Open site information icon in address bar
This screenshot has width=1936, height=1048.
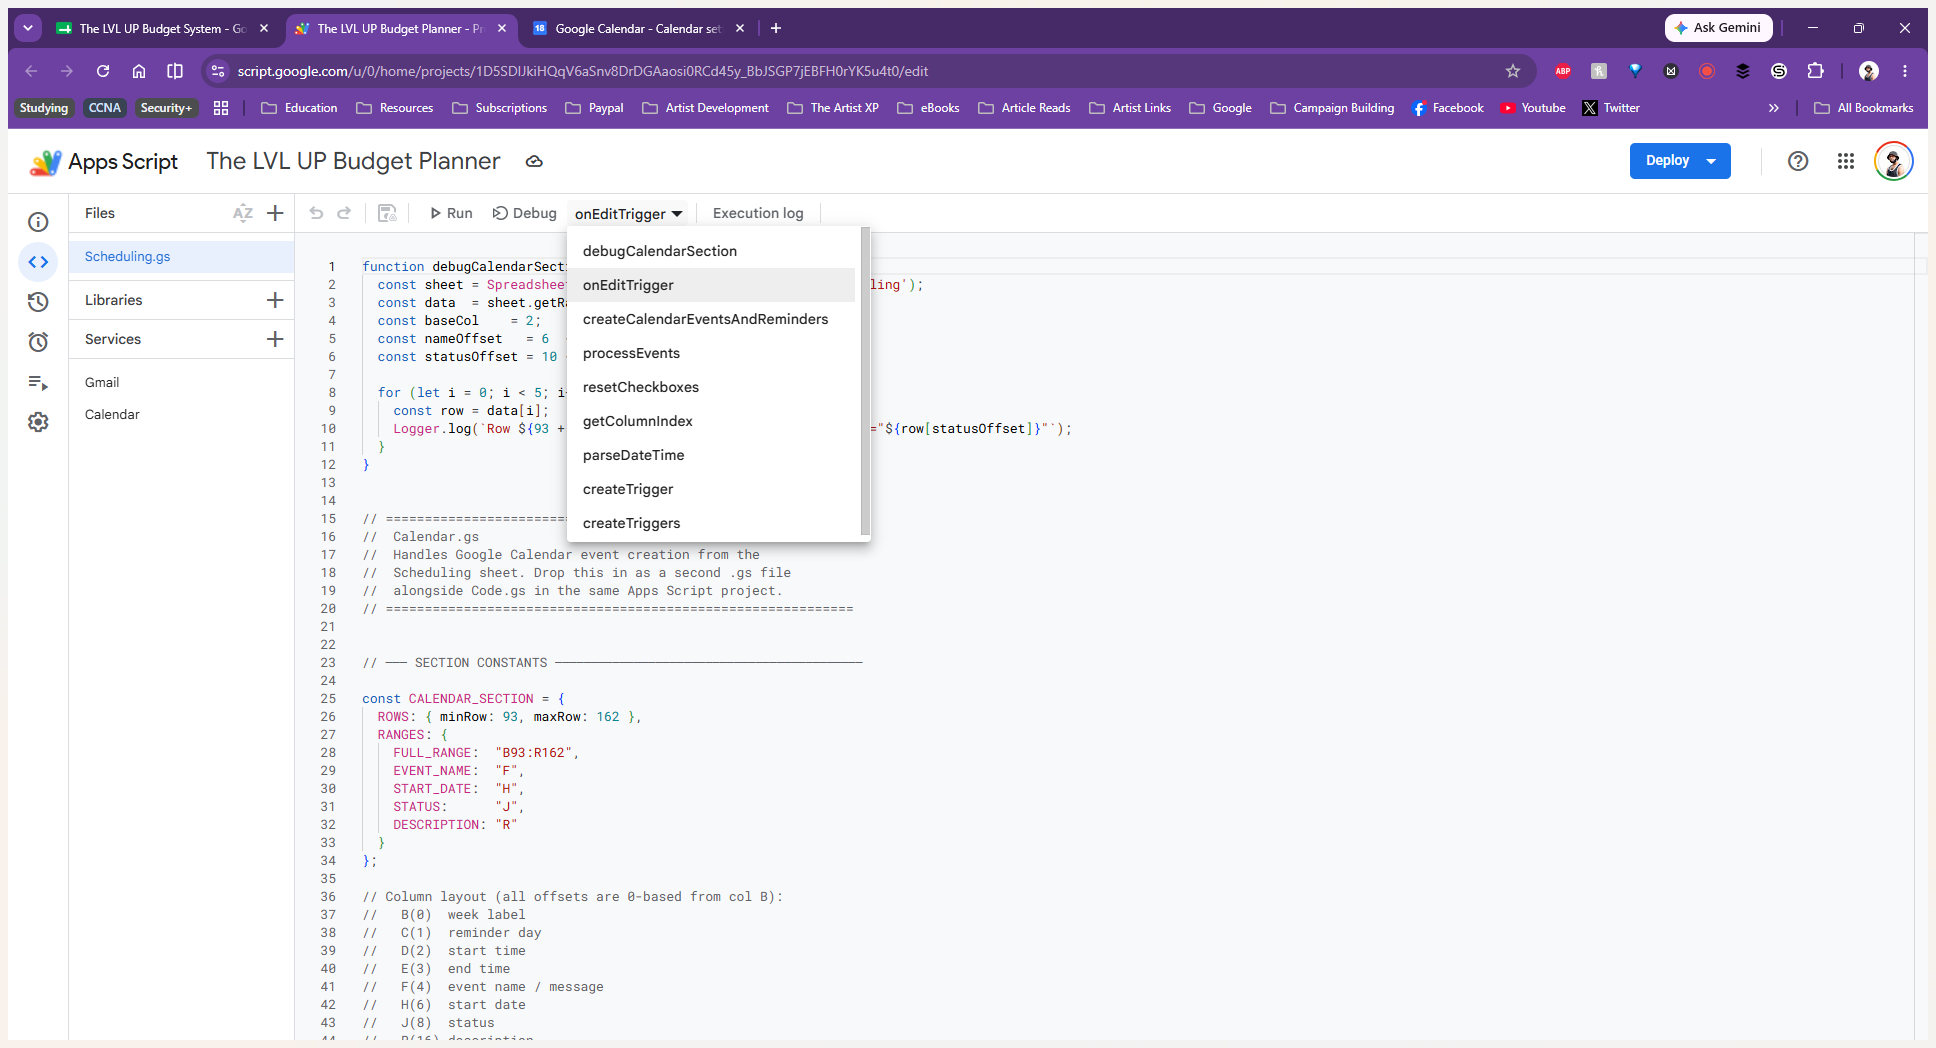[218, 71]
